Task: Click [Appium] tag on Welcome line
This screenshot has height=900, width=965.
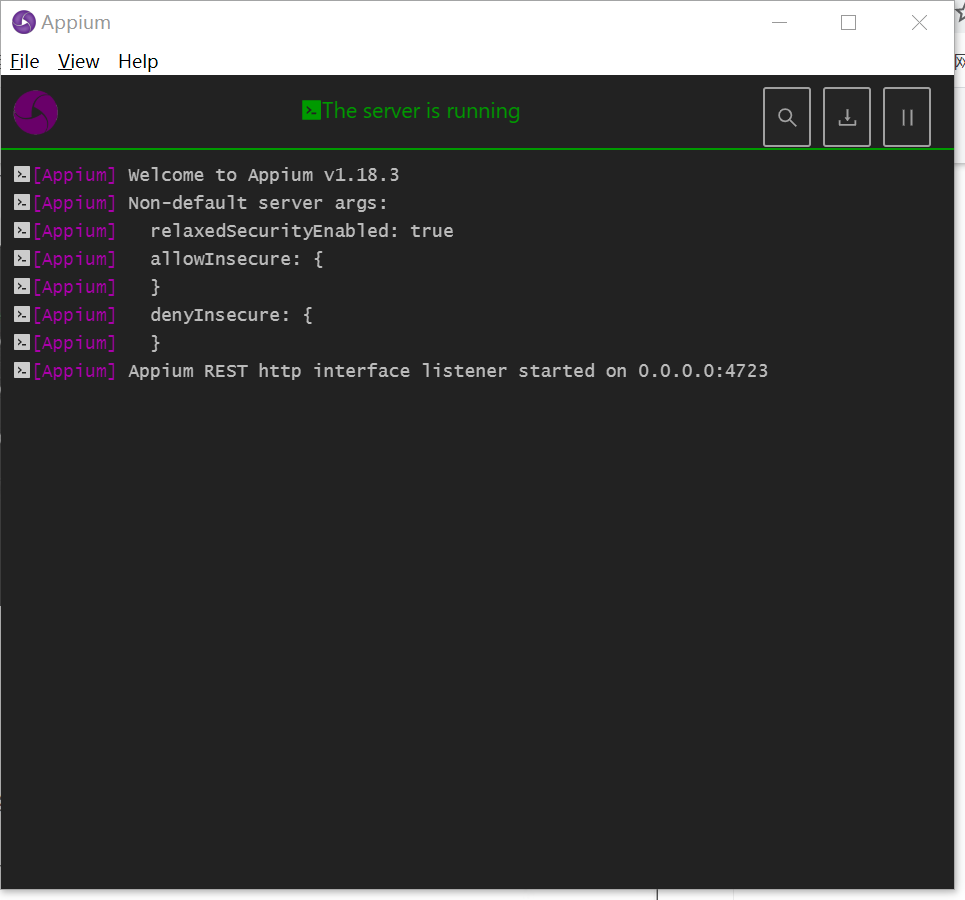Action: coord(74,175)
